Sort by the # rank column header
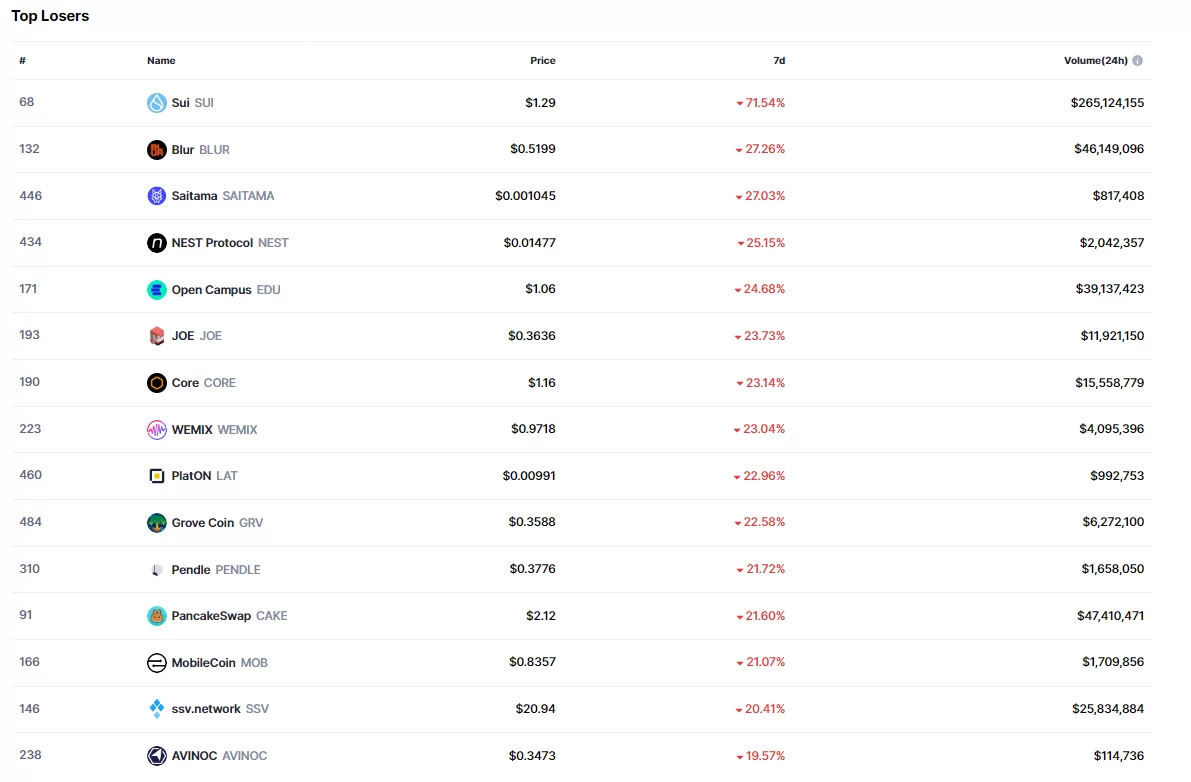 click(x=22, y=61)
